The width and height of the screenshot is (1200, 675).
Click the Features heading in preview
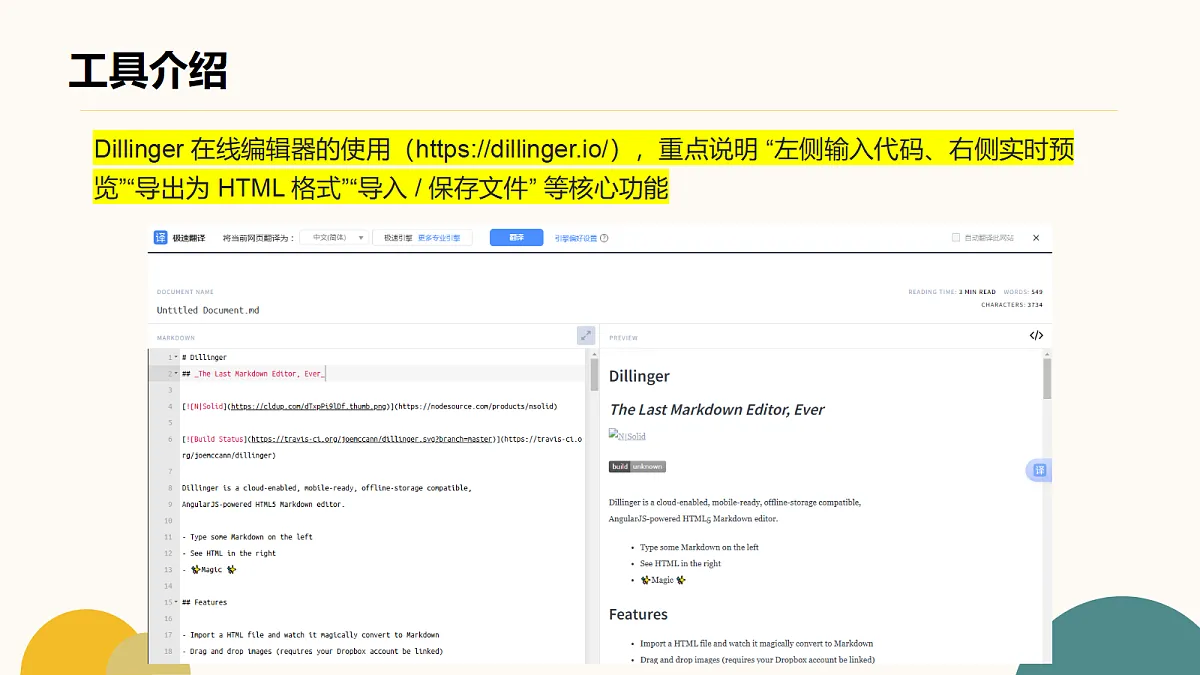[638, 614]
